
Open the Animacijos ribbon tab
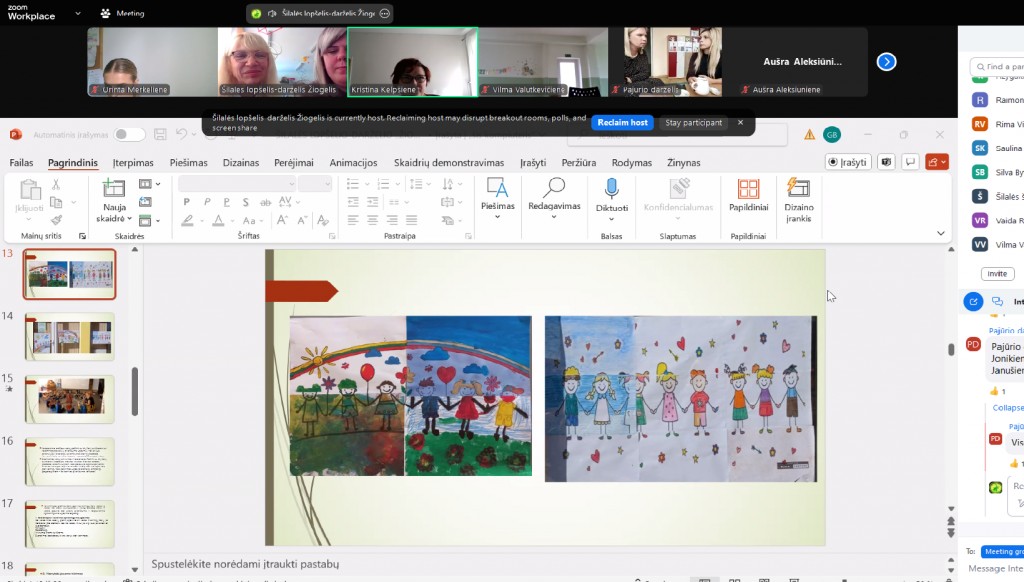coord(353,163)
